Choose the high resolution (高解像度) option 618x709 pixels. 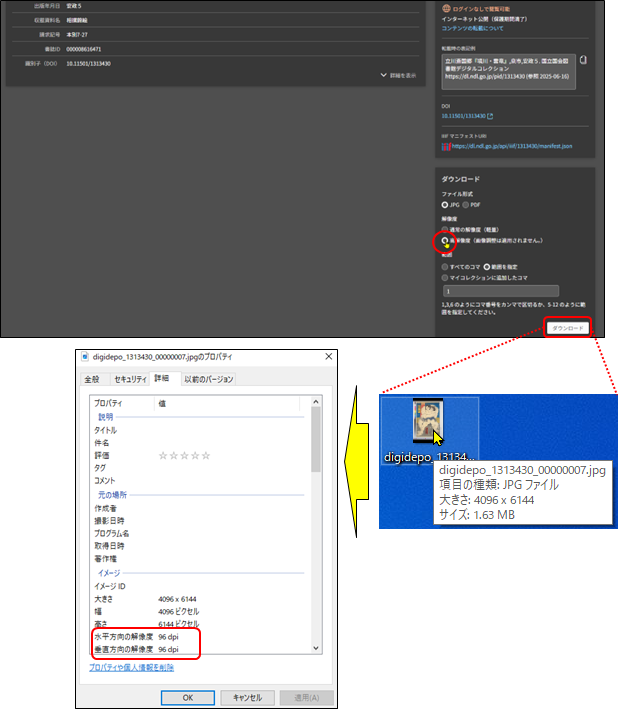(445, 241)
